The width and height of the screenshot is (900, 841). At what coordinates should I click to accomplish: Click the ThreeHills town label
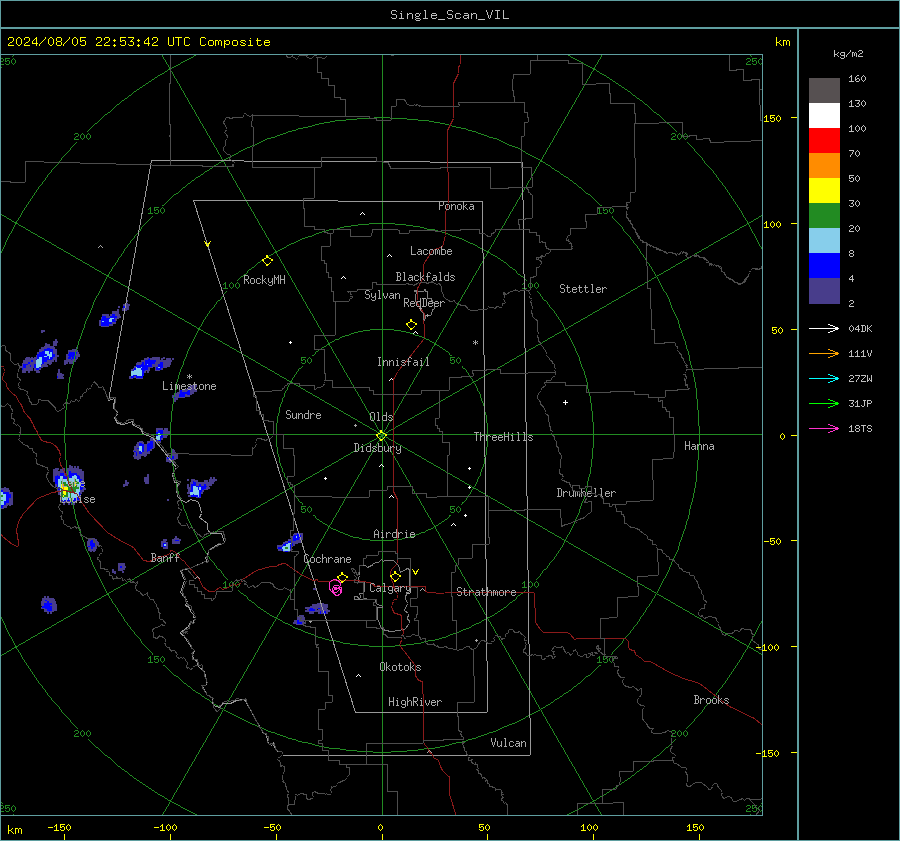pos(503,437)
